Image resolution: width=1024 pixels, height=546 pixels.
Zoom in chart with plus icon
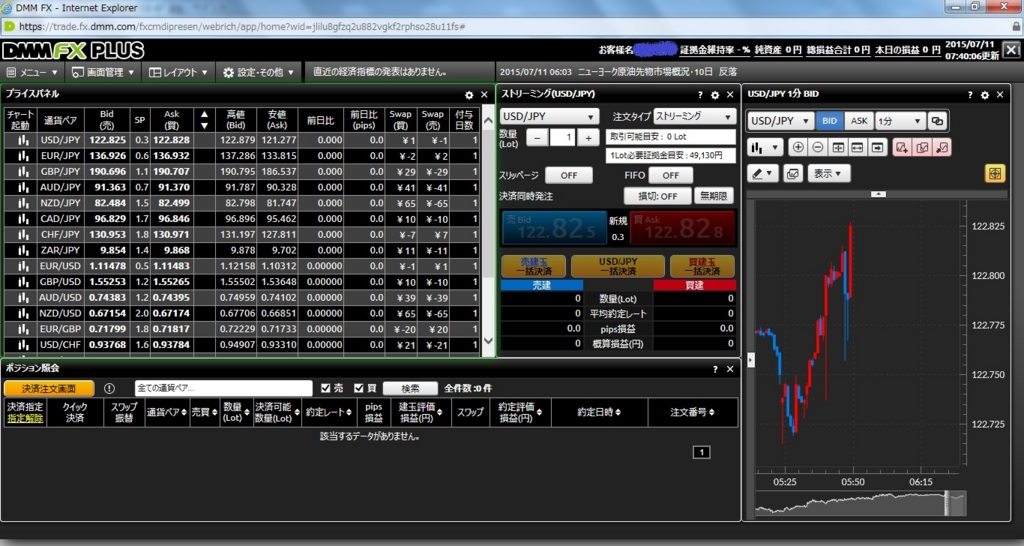pos(798,148)
